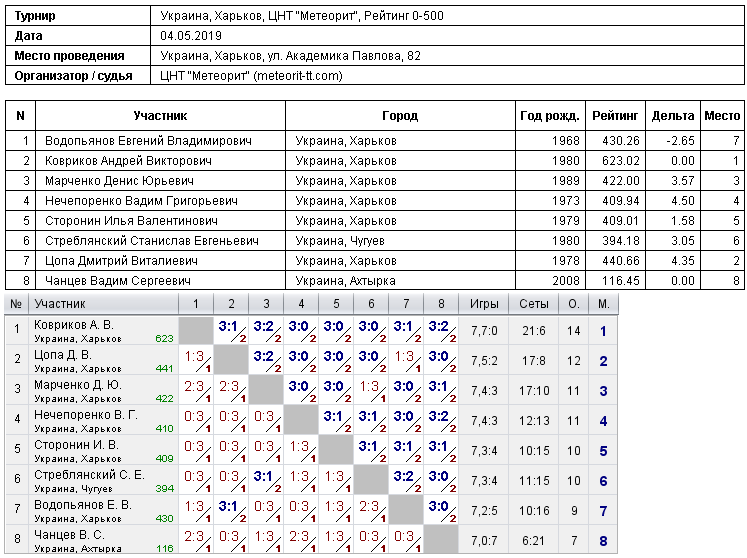Screen dimensions: 747x558
Task: Select player Водопьянов Евгений Владимирович
Action: tap(147, 141)
